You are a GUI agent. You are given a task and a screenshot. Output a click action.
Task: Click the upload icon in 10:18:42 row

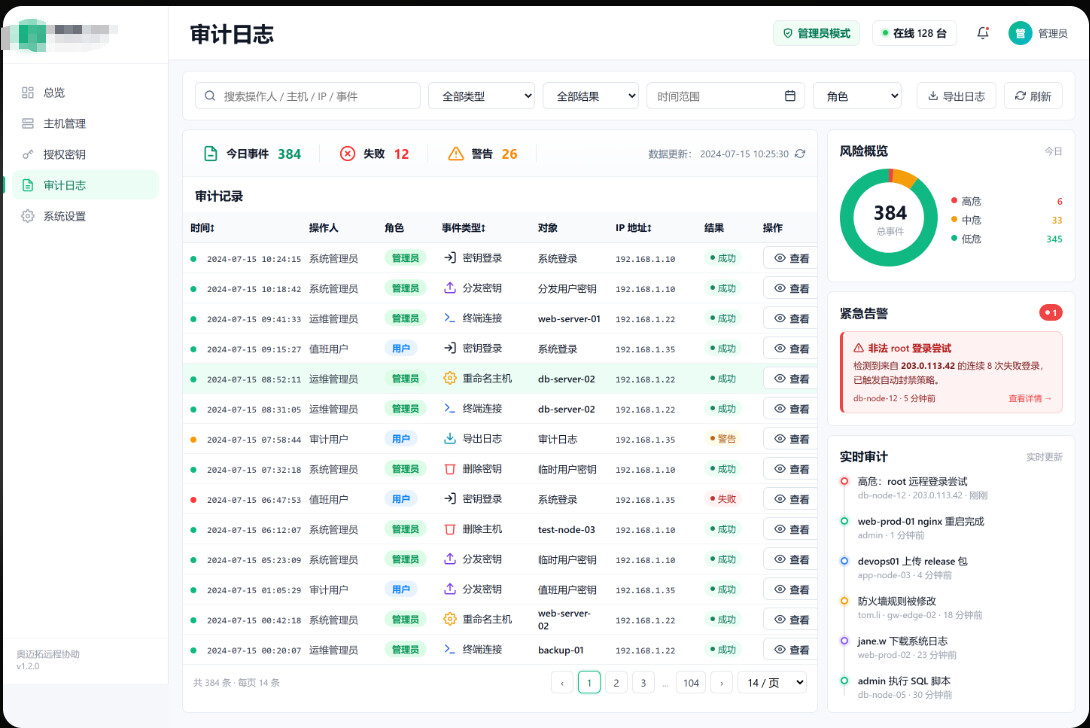450,288
